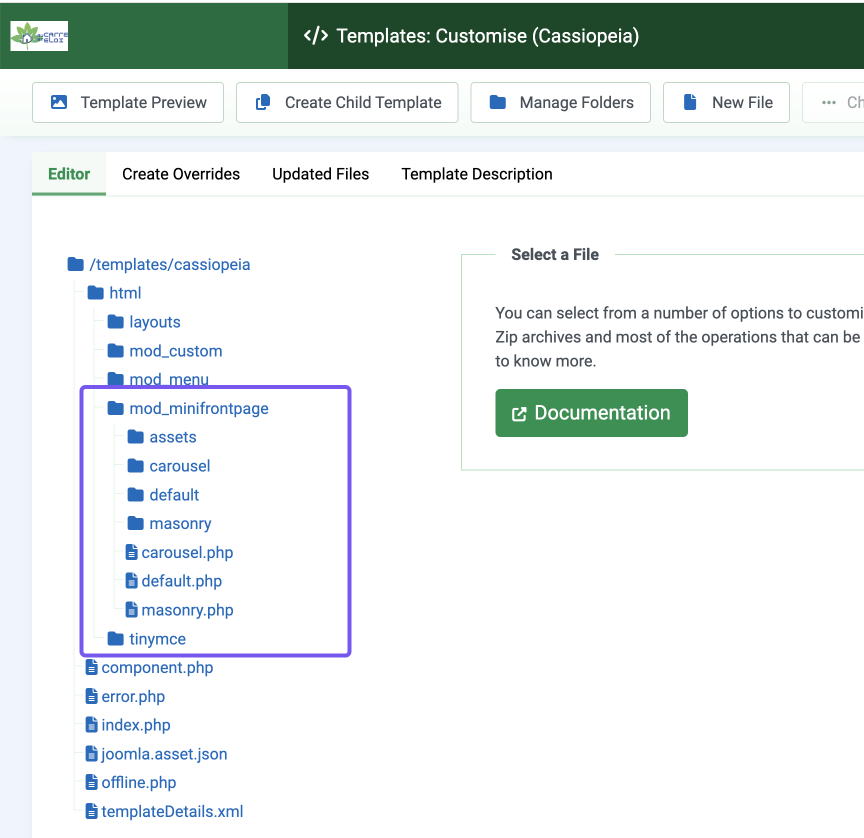Click the New File document icon
The height and width of the screenshot is (838, 864).
tap(690, 102)
